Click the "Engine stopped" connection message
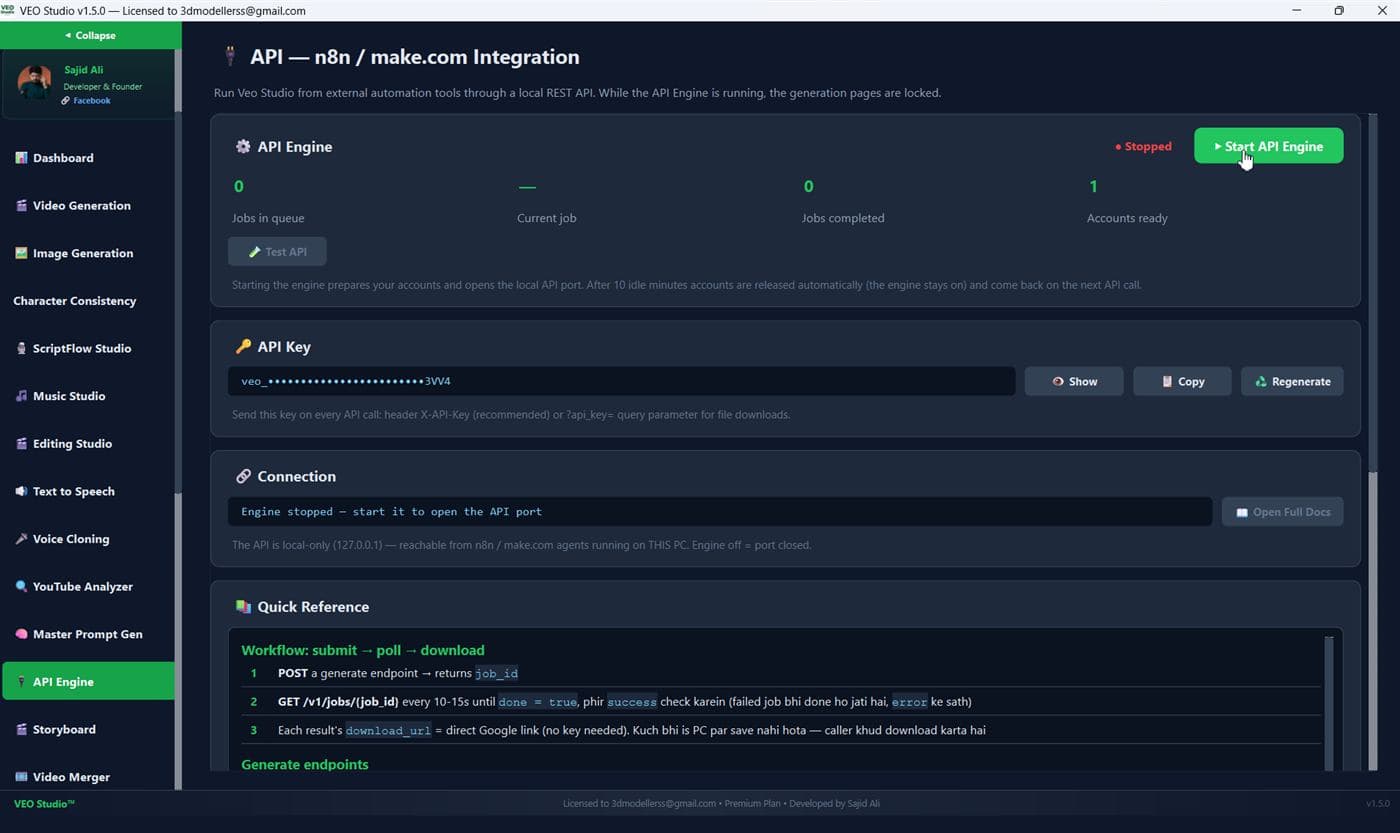The height and width of the screenshot is (833, 1400). pos(391,511)
